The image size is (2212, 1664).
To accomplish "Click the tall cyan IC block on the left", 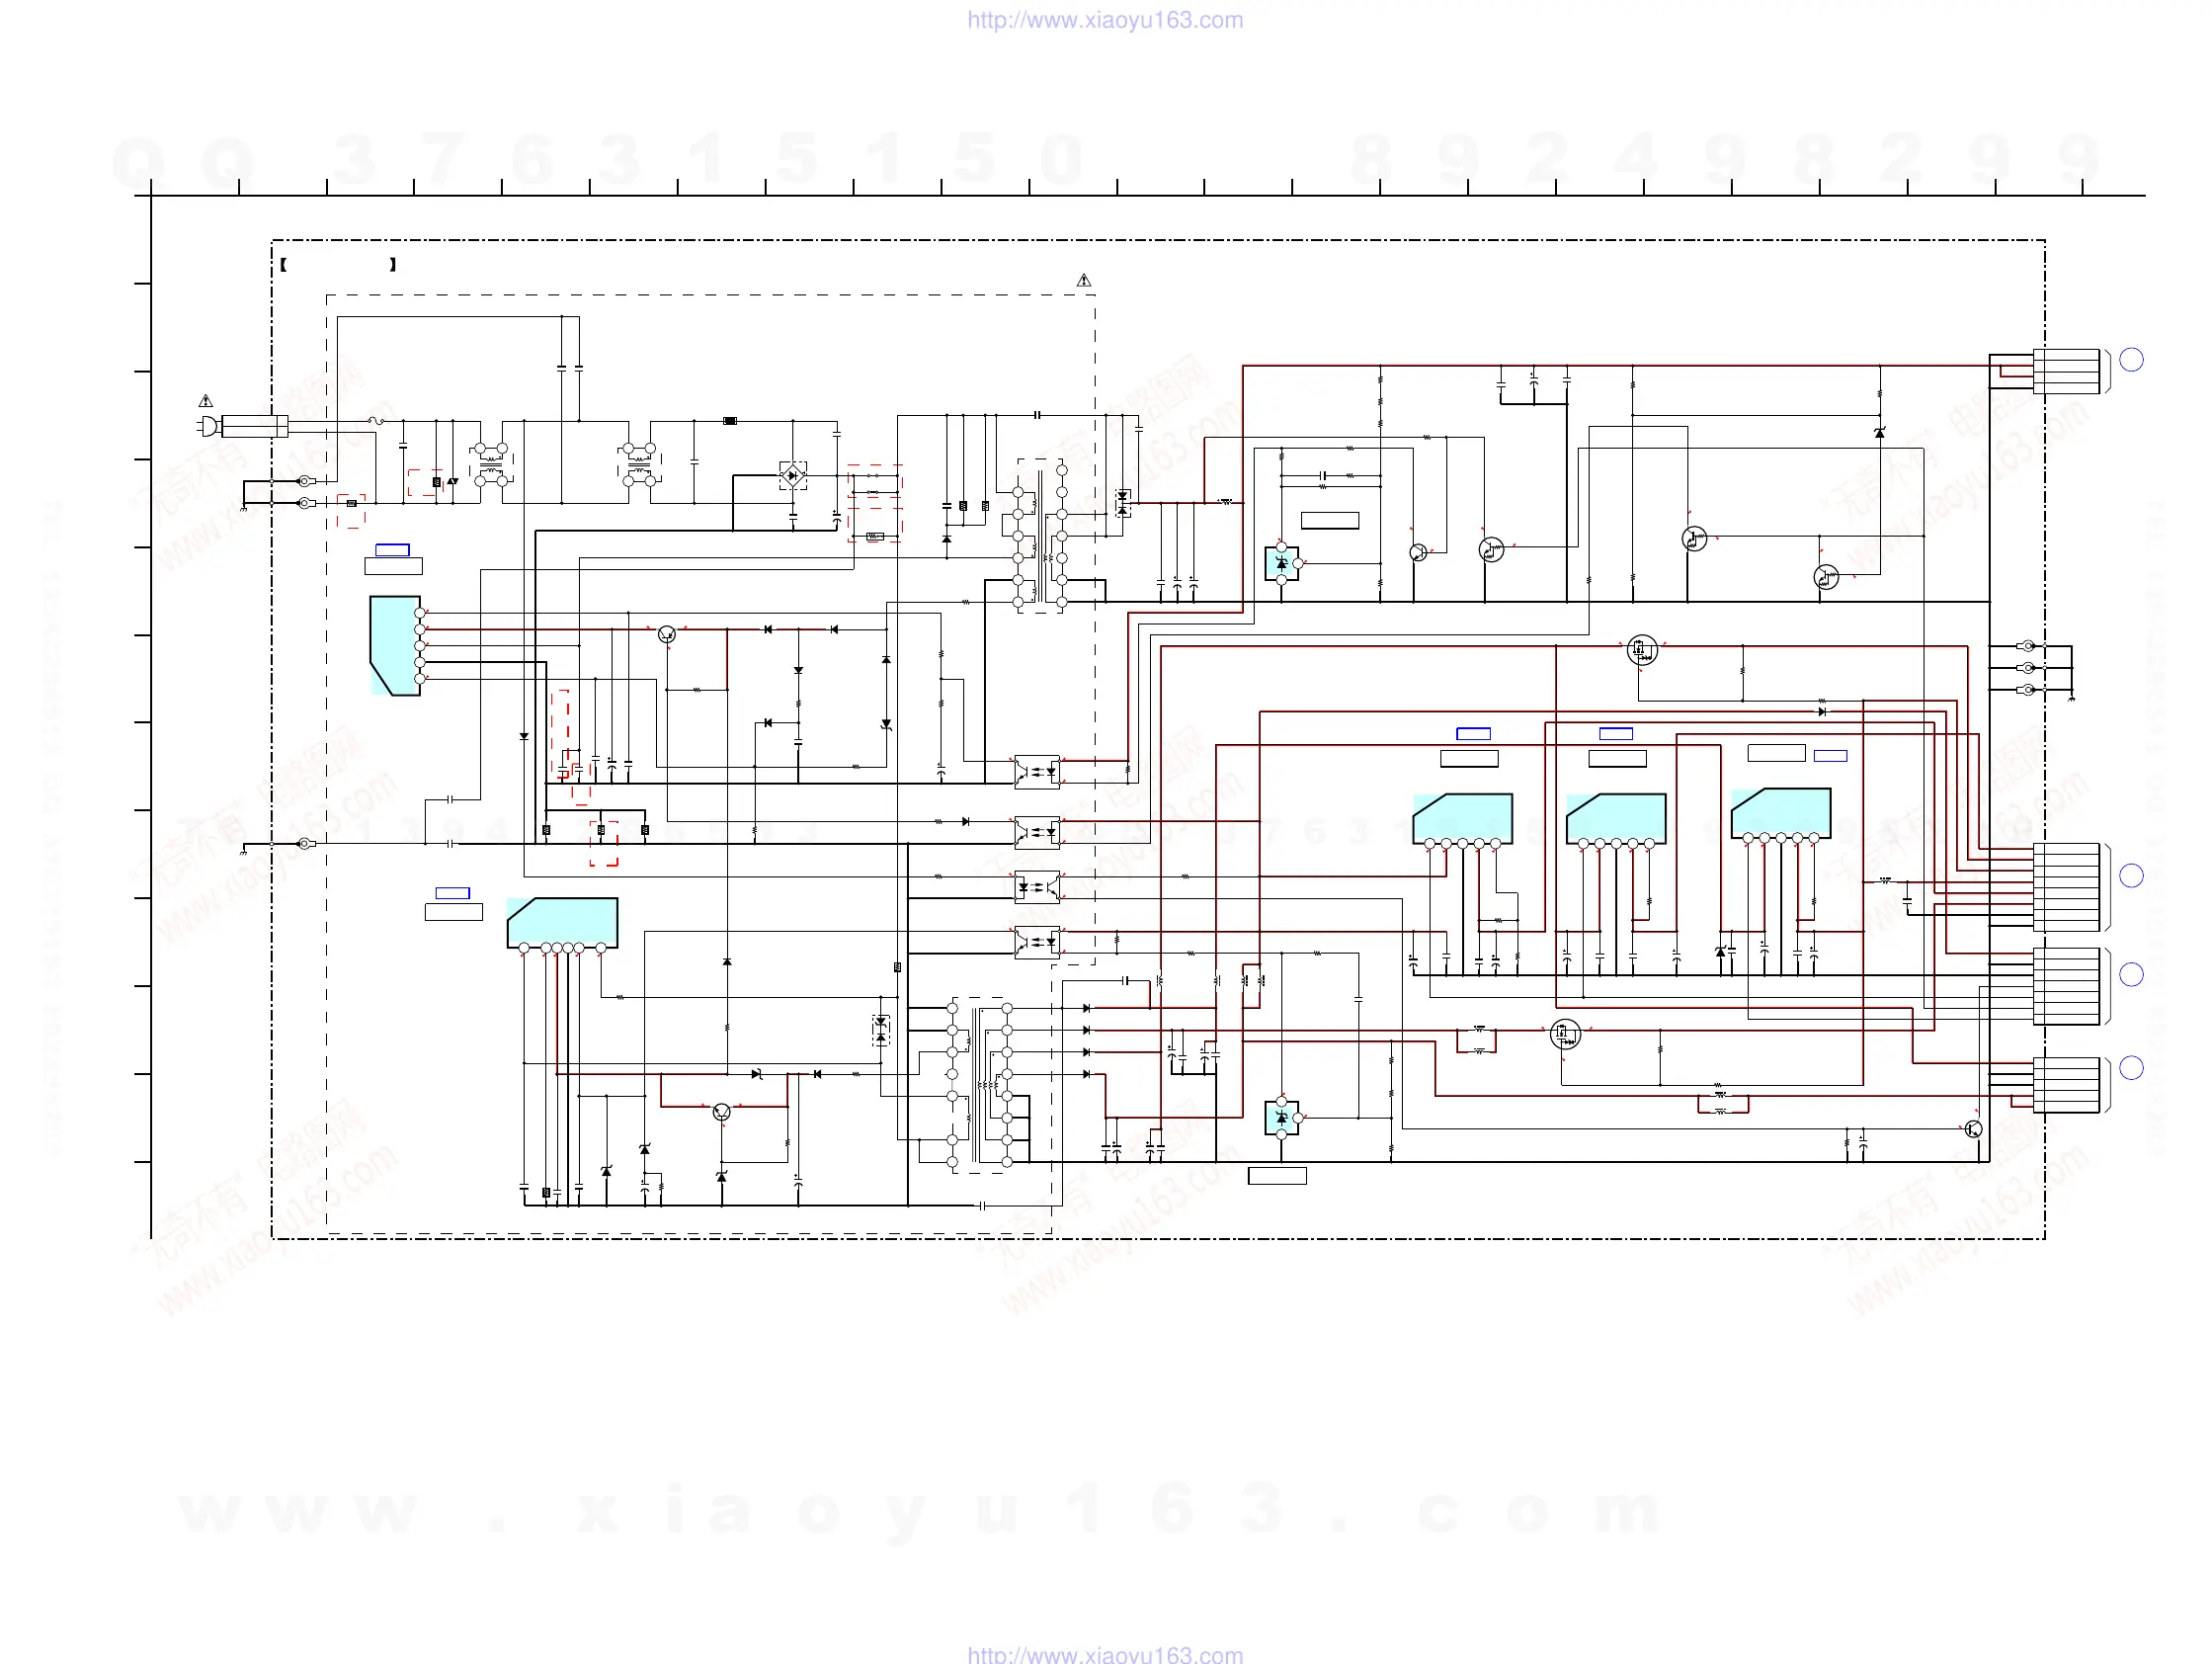I will pos(395,645).
